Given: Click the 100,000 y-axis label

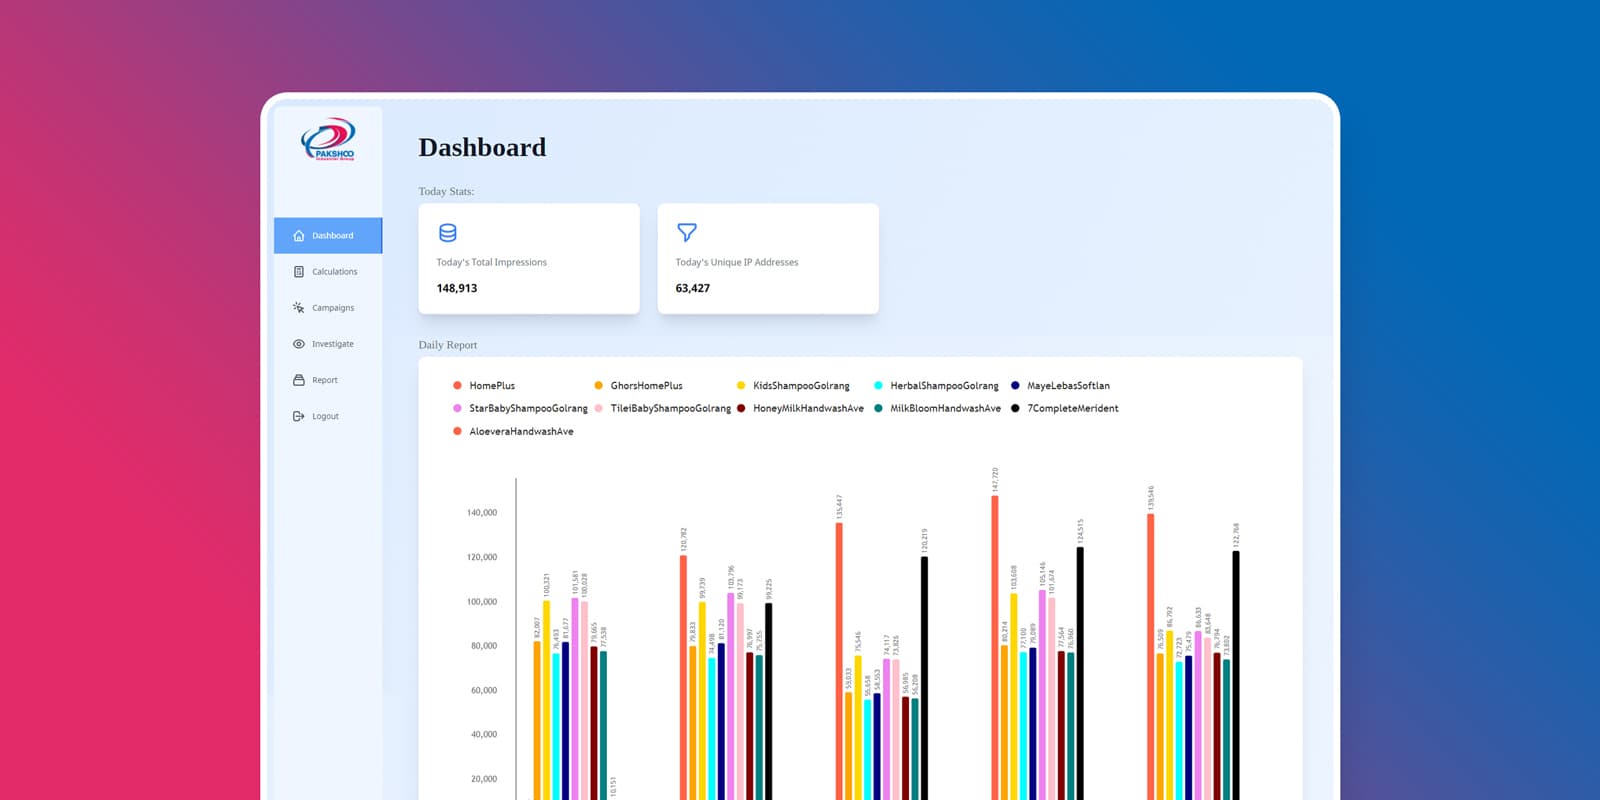Looking at the screenshot, I should [482, 602].
